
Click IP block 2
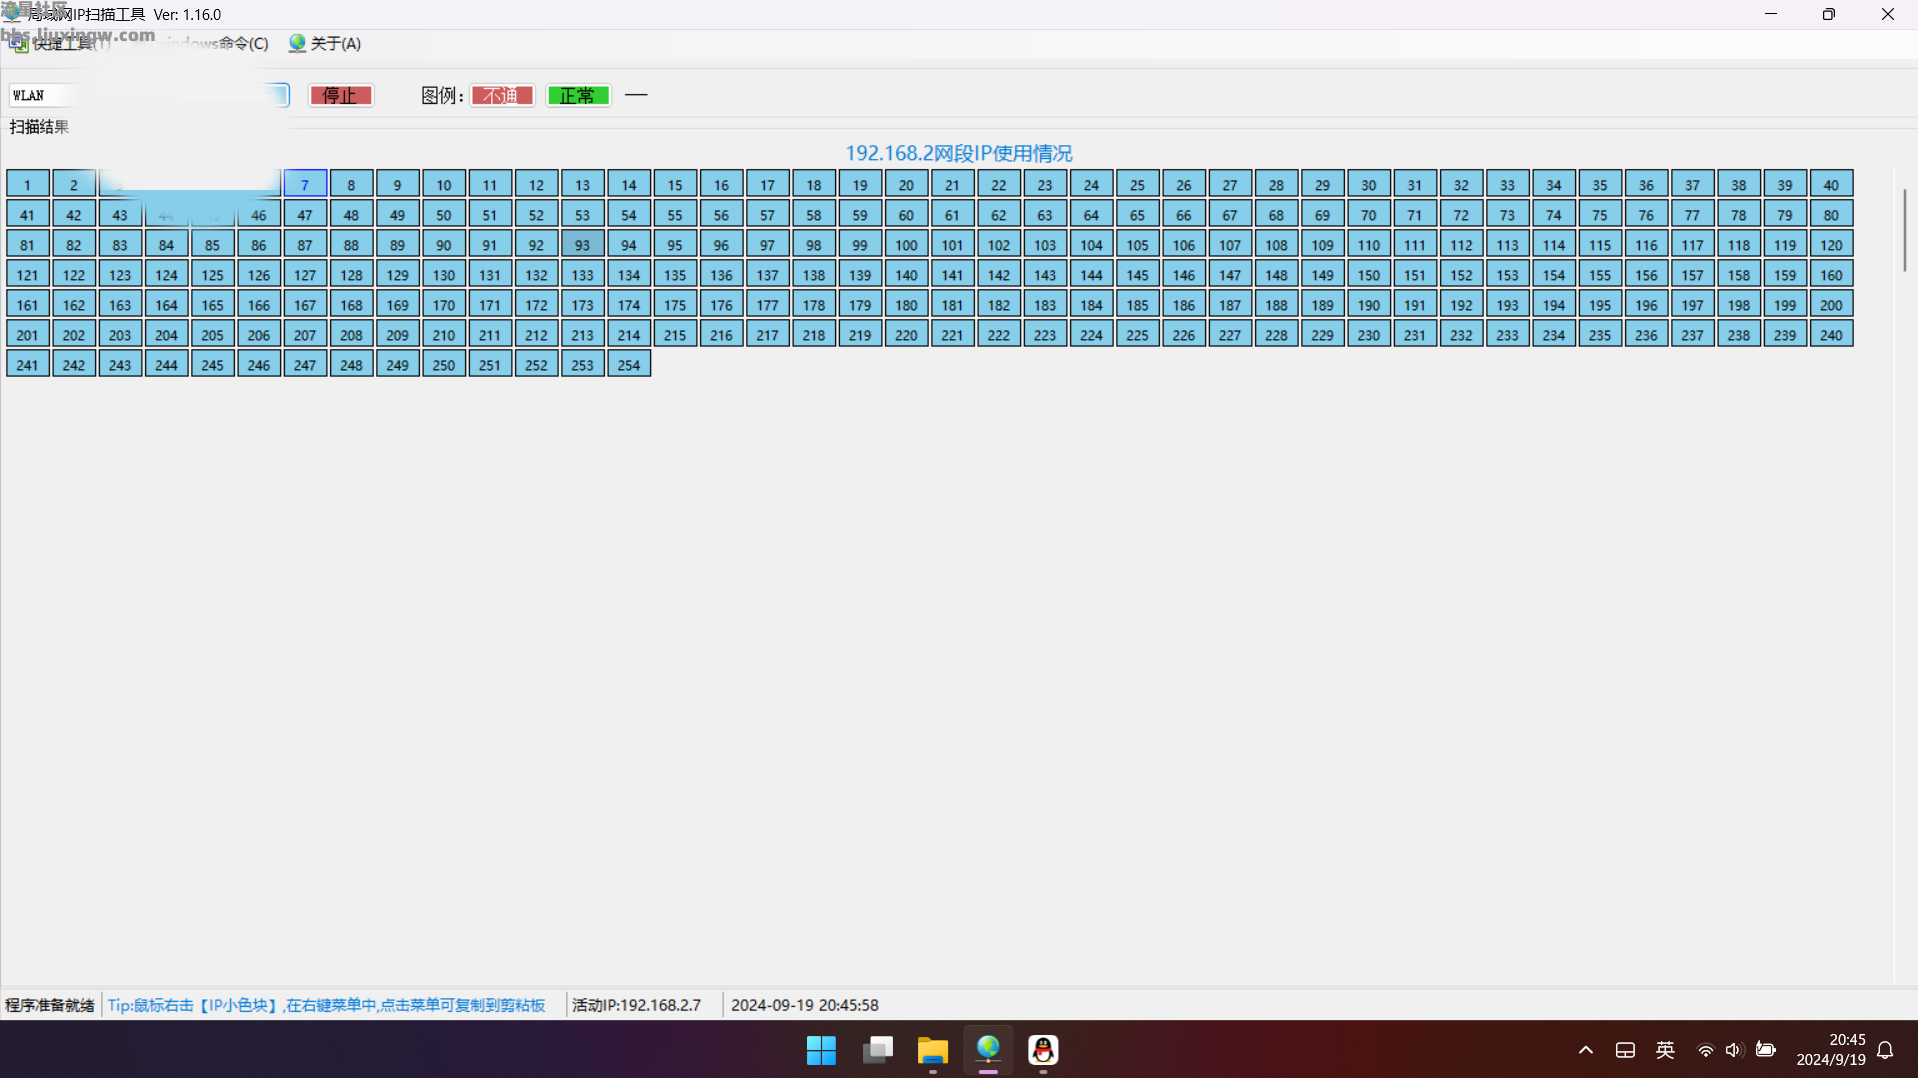point(74,184)
